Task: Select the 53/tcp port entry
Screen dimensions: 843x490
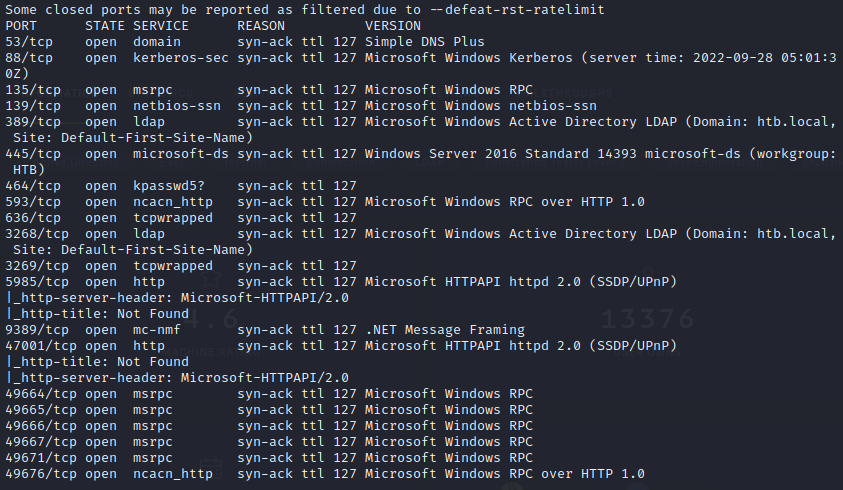Action: tap(29, 42)
